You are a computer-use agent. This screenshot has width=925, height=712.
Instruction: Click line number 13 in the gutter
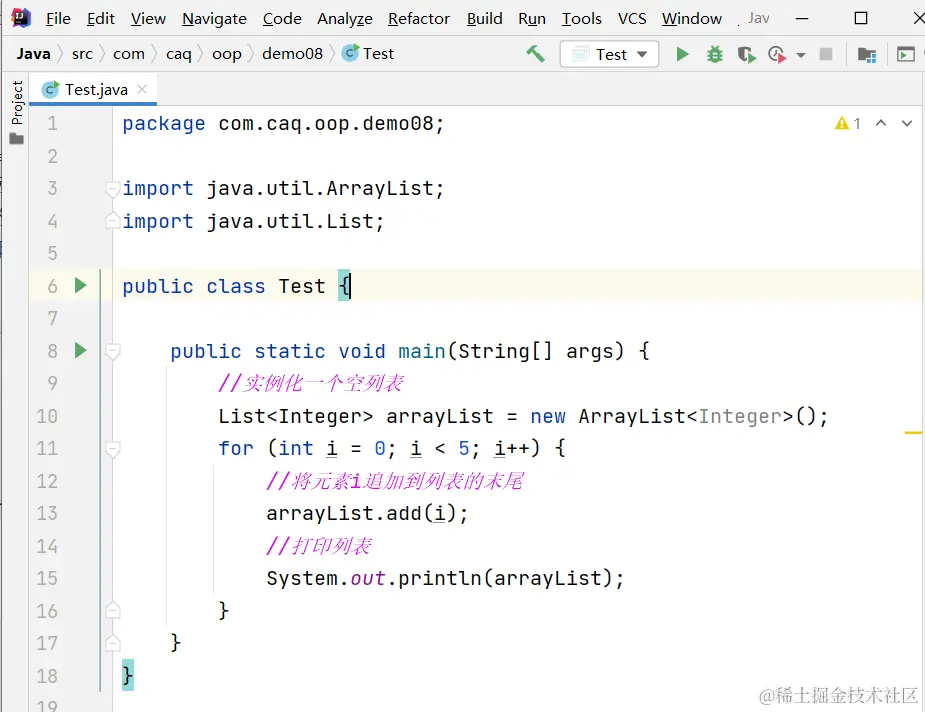click(x=47, y=514)
